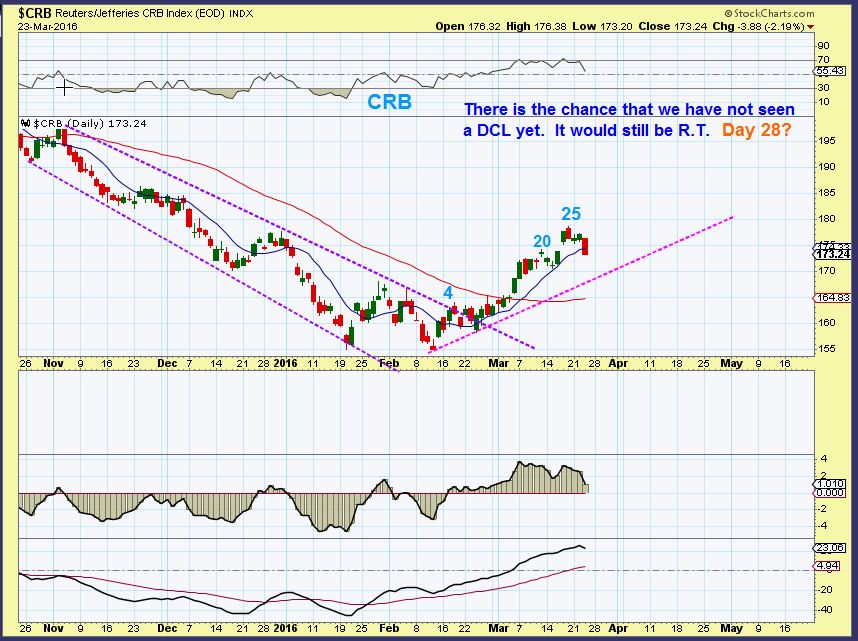
Task: Click the 10 level on RSI scale
Action: click(824, 102)
